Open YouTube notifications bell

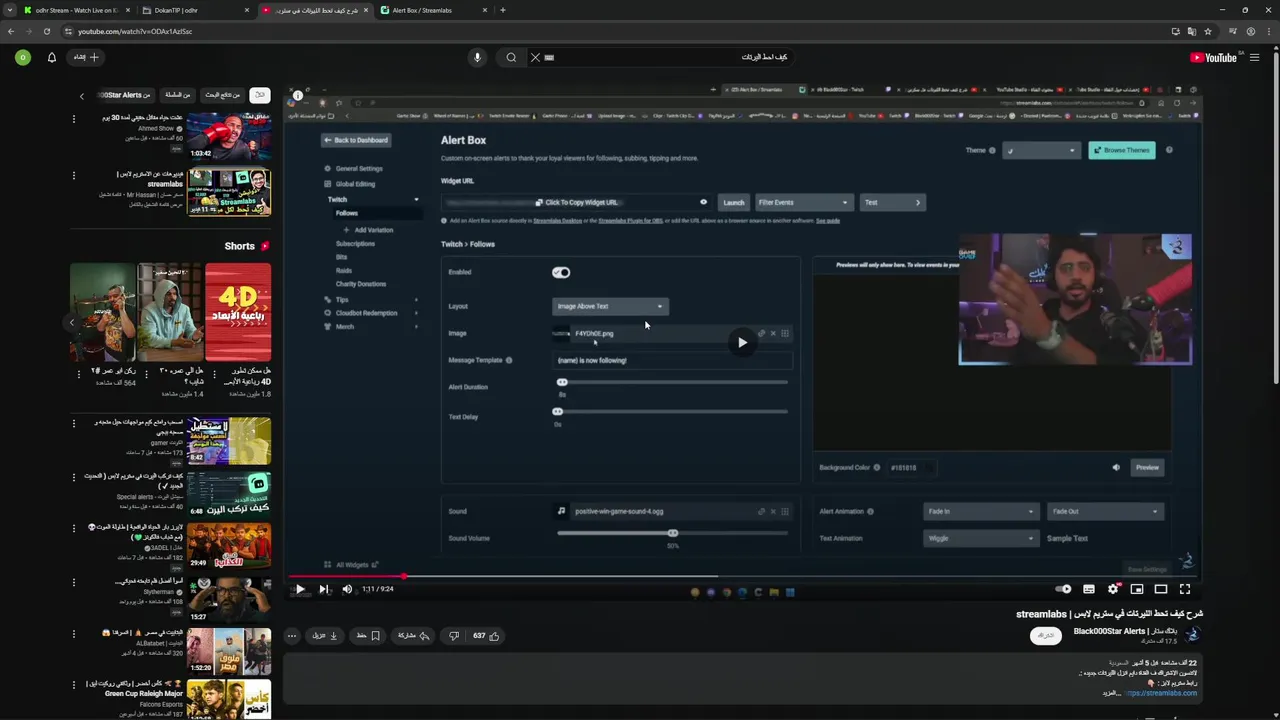(x=52, y=57)
